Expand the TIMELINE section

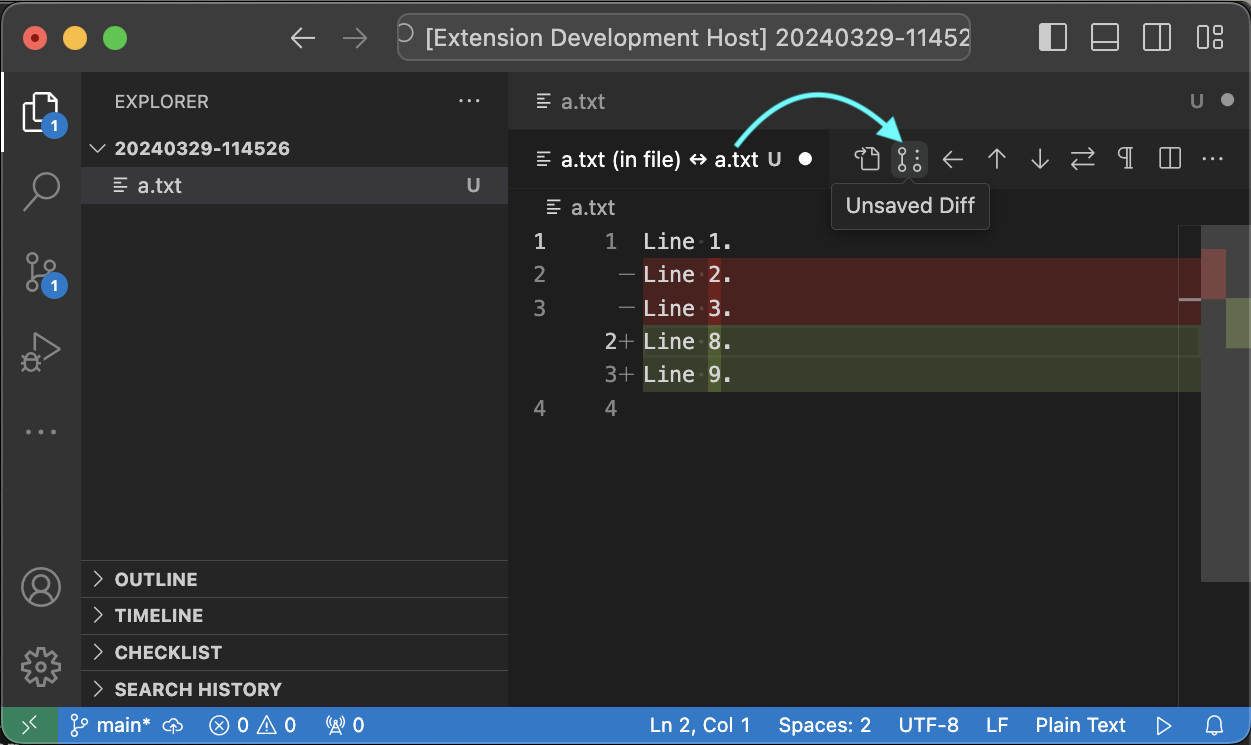coord(158,616)
